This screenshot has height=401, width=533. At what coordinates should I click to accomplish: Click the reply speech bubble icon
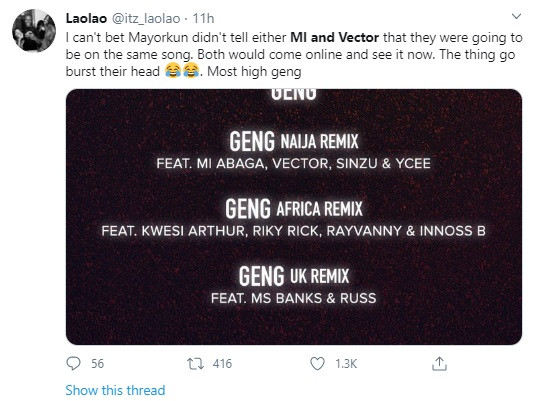pos(73,364)
